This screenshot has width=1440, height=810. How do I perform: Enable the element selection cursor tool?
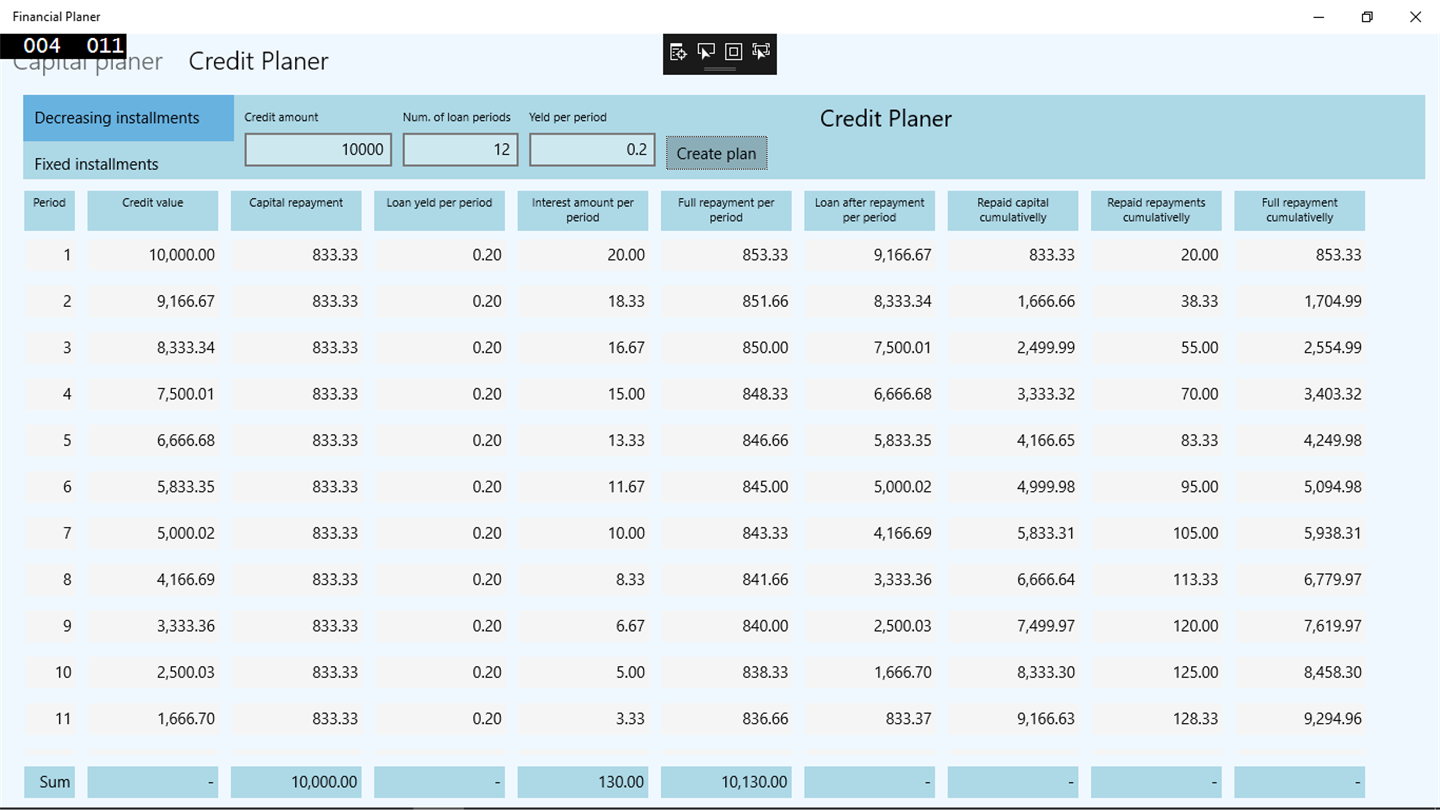(x=706, y=52)
